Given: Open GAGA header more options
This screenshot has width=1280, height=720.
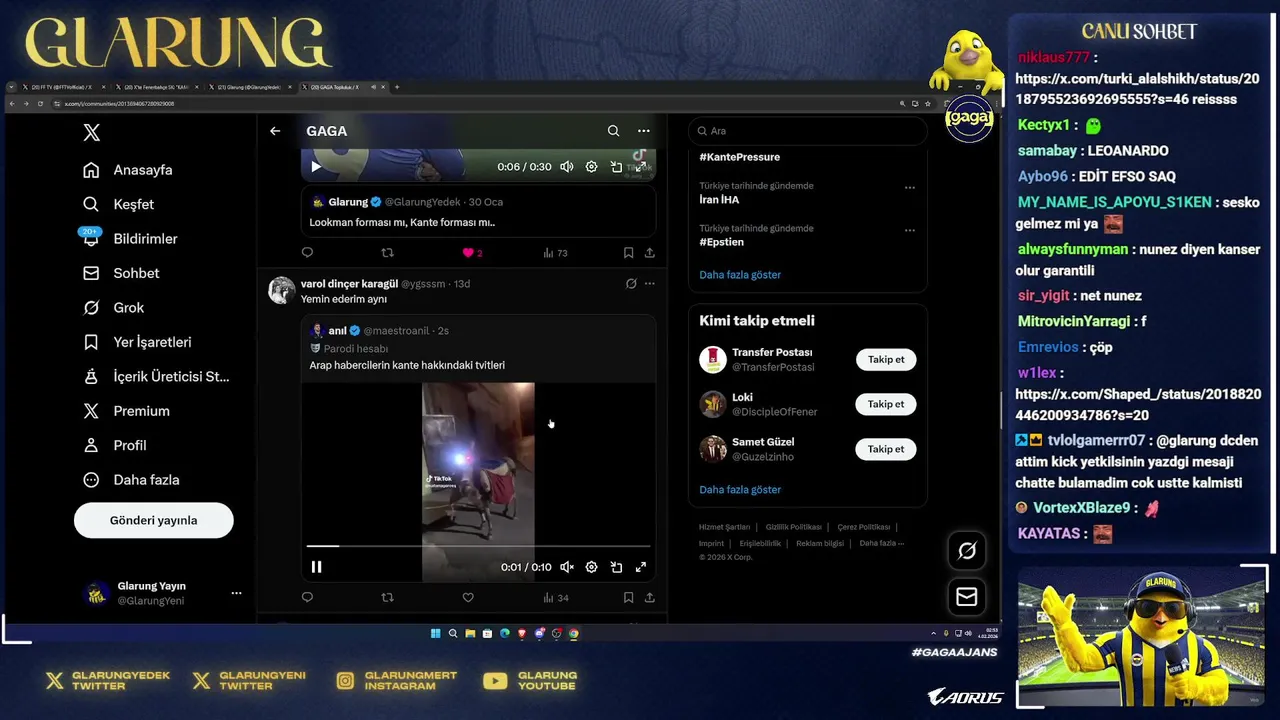Looking at the screenshot, I should [643, 131].
